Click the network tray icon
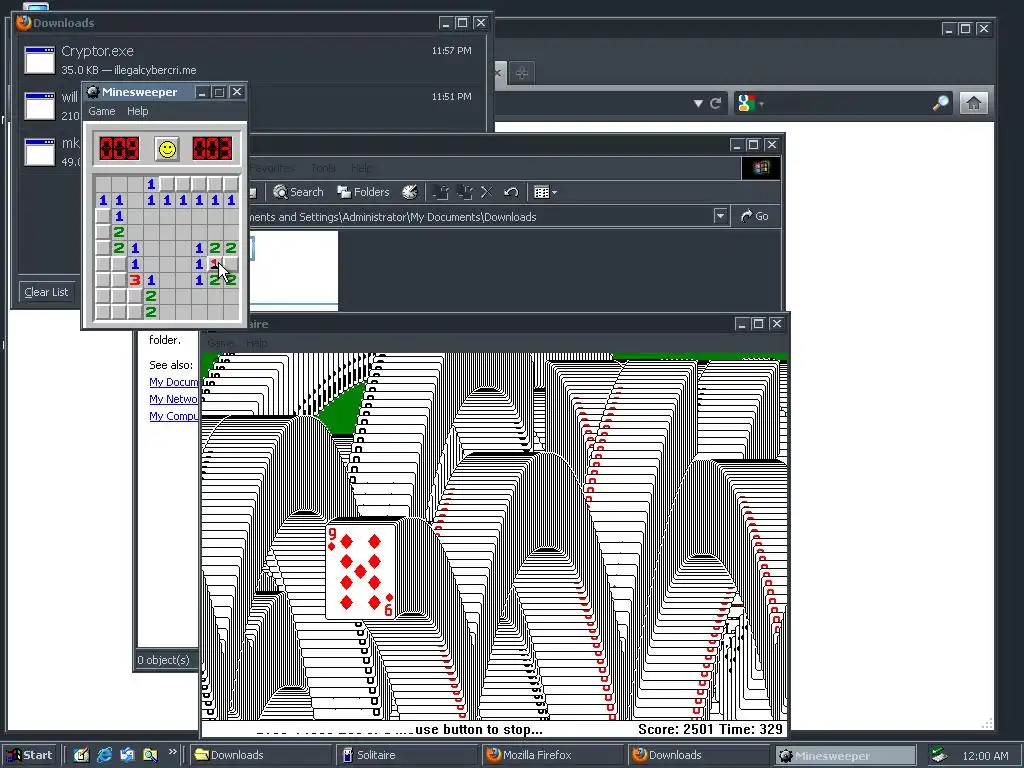1024x768 pixels. pyautogui.click(x=939, y=755)
